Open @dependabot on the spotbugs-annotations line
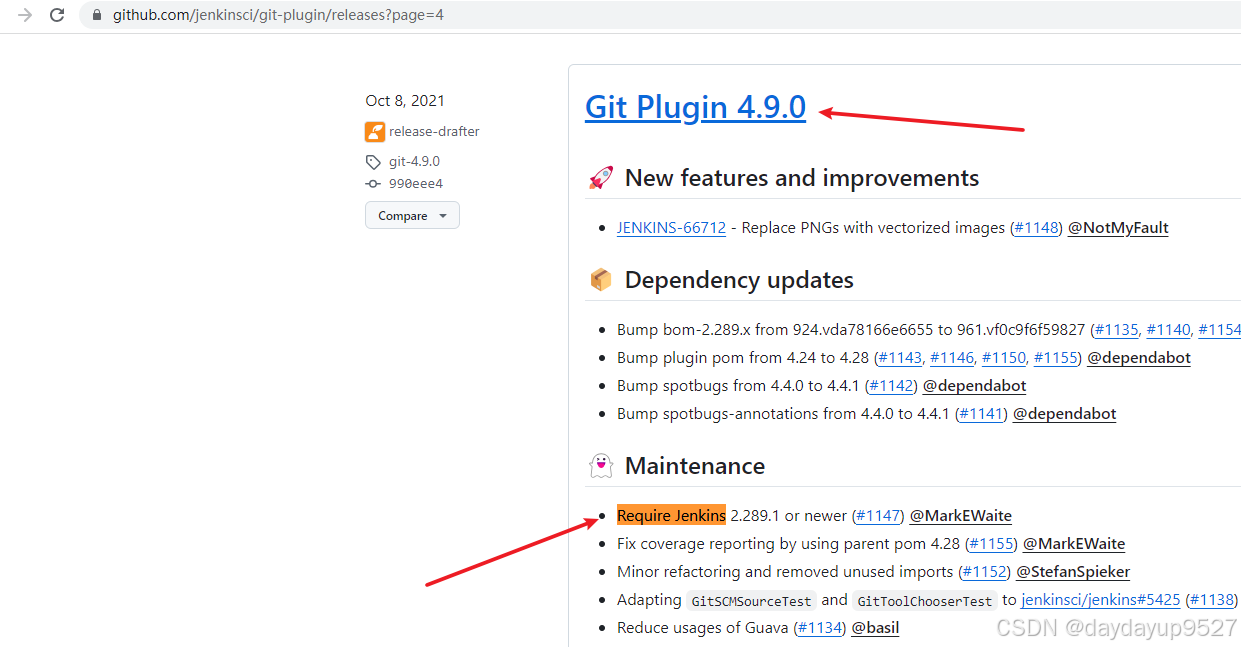This screenshot has height=647, width=1241. 1064,414
